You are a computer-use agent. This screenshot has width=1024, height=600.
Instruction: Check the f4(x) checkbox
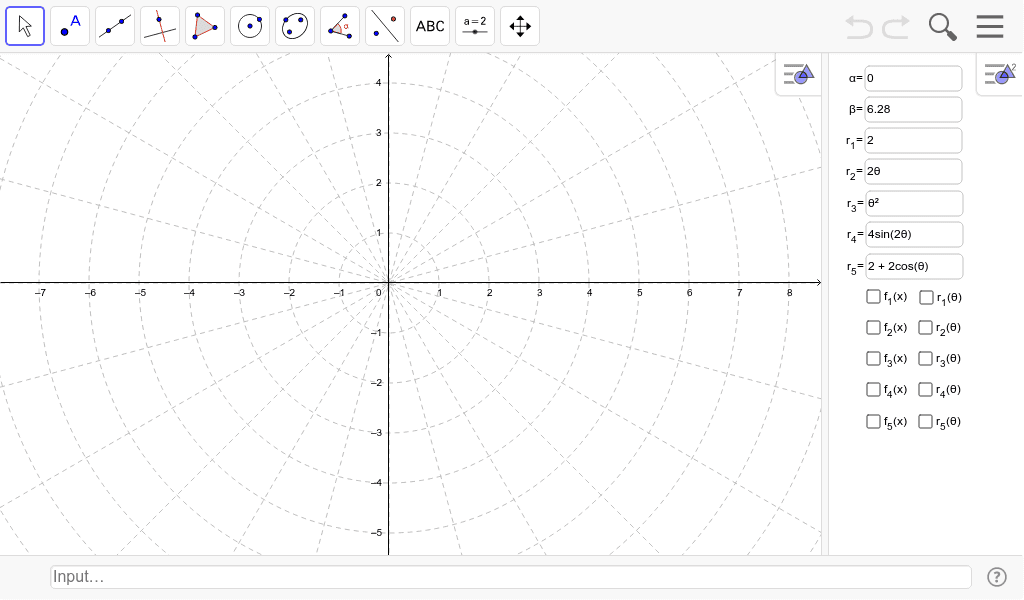(873, 389)
